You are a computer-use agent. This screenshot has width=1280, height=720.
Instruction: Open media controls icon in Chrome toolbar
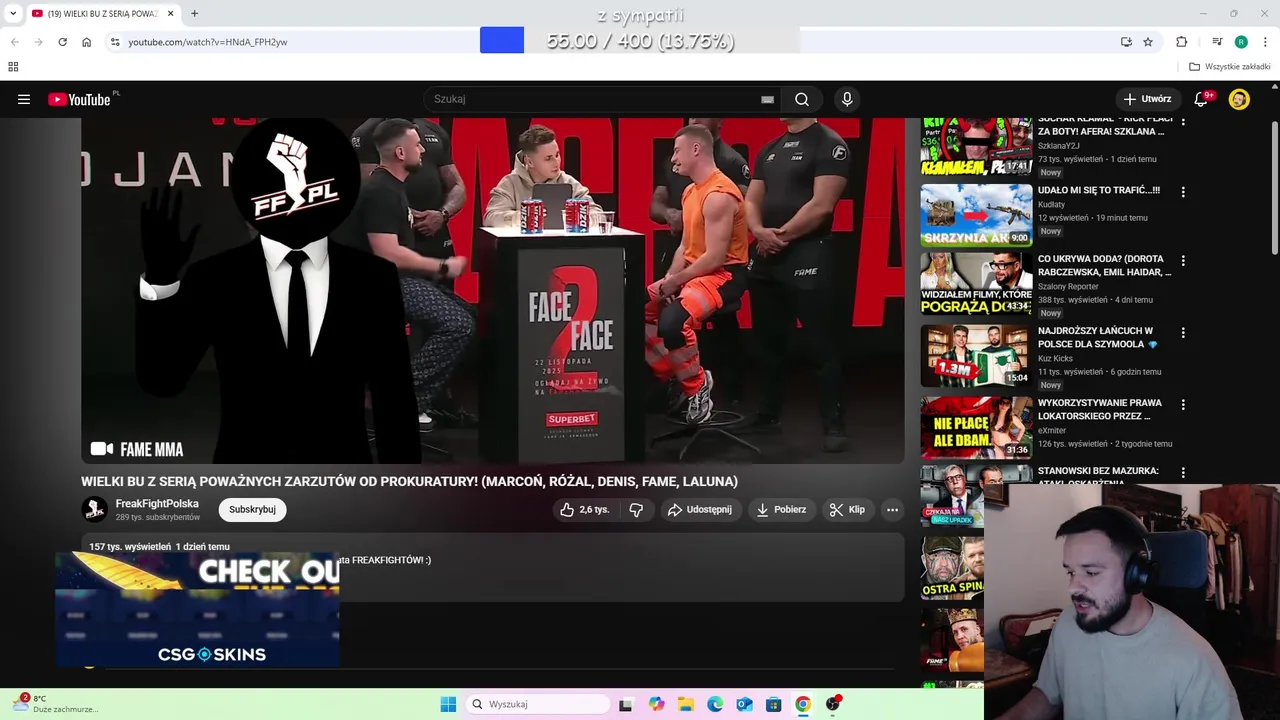[1217, 42]
